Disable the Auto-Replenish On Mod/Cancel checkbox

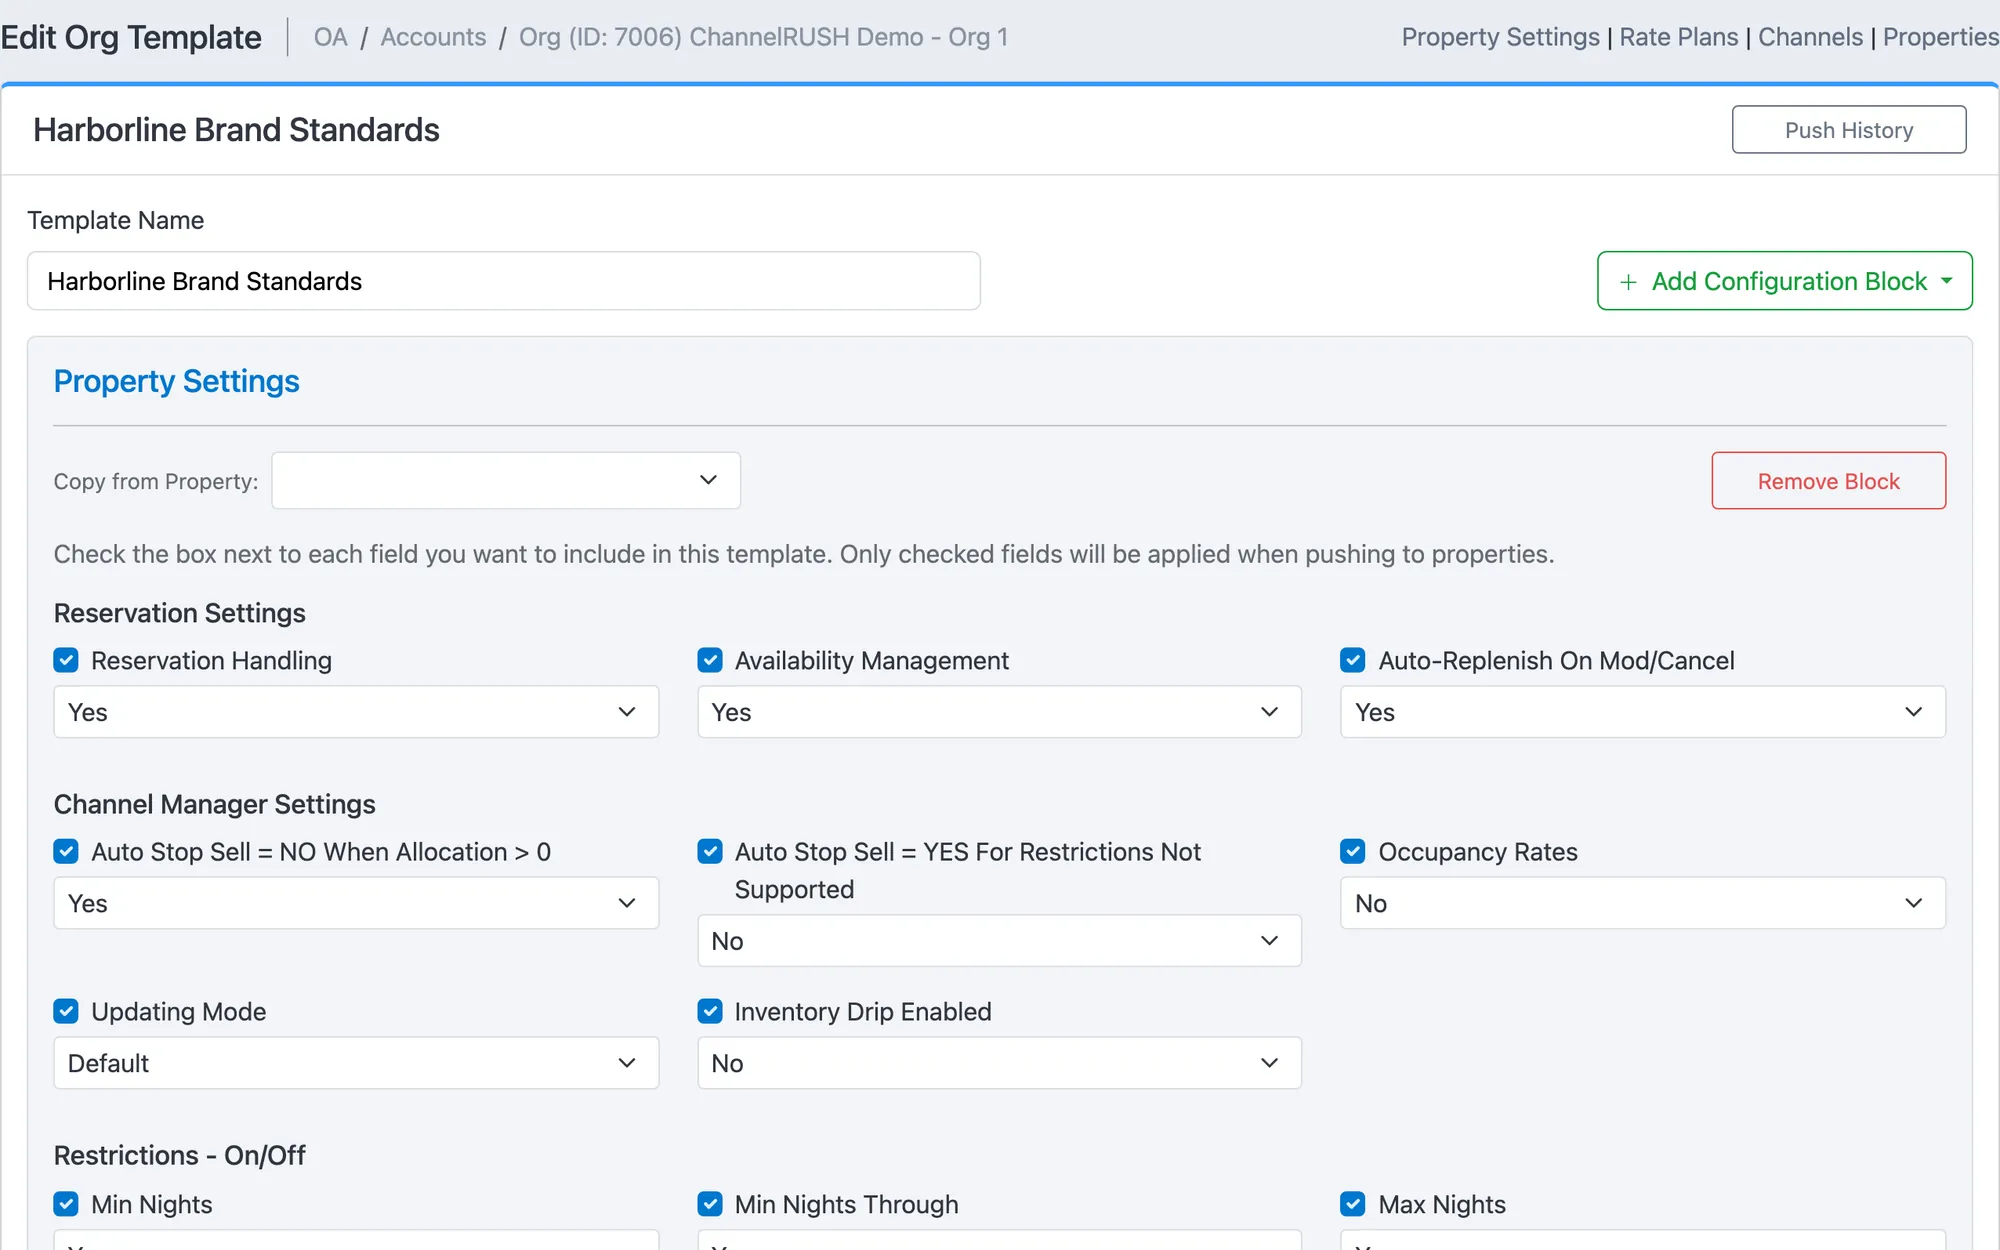(1353, 660)
